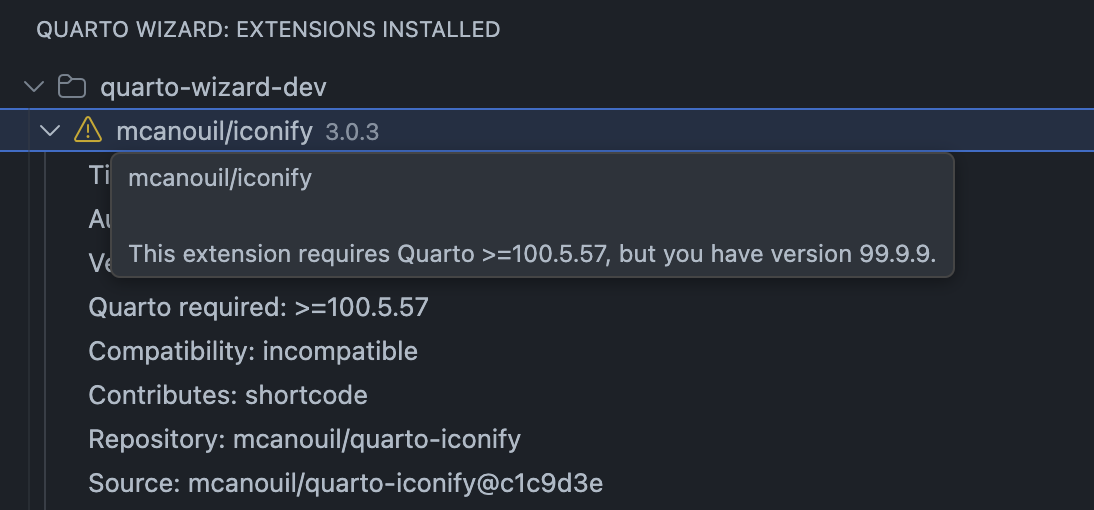Collapse the quarto-wizard-dev folder chevron
This screenshot has width=1094, height=510.
(x=34, y=87)
